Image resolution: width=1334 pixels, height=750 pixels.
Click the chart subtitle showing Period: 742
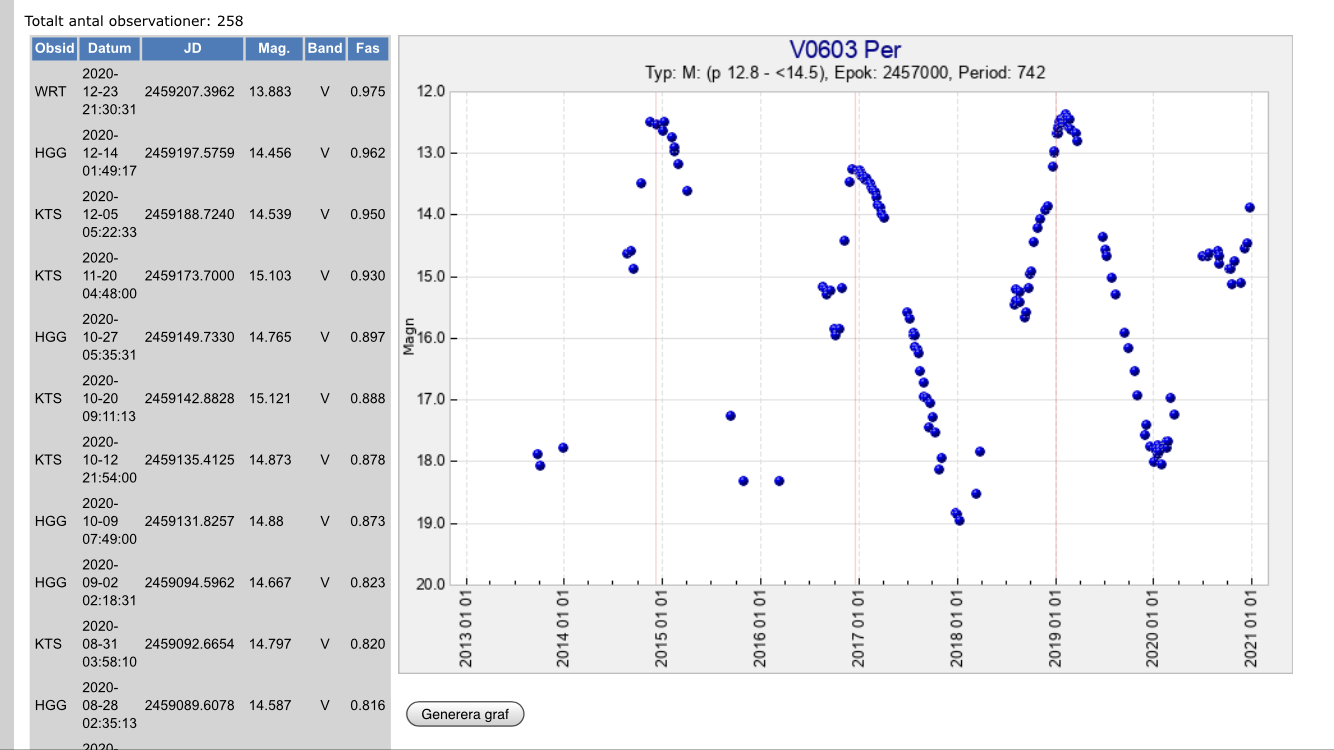coord(845,73)
